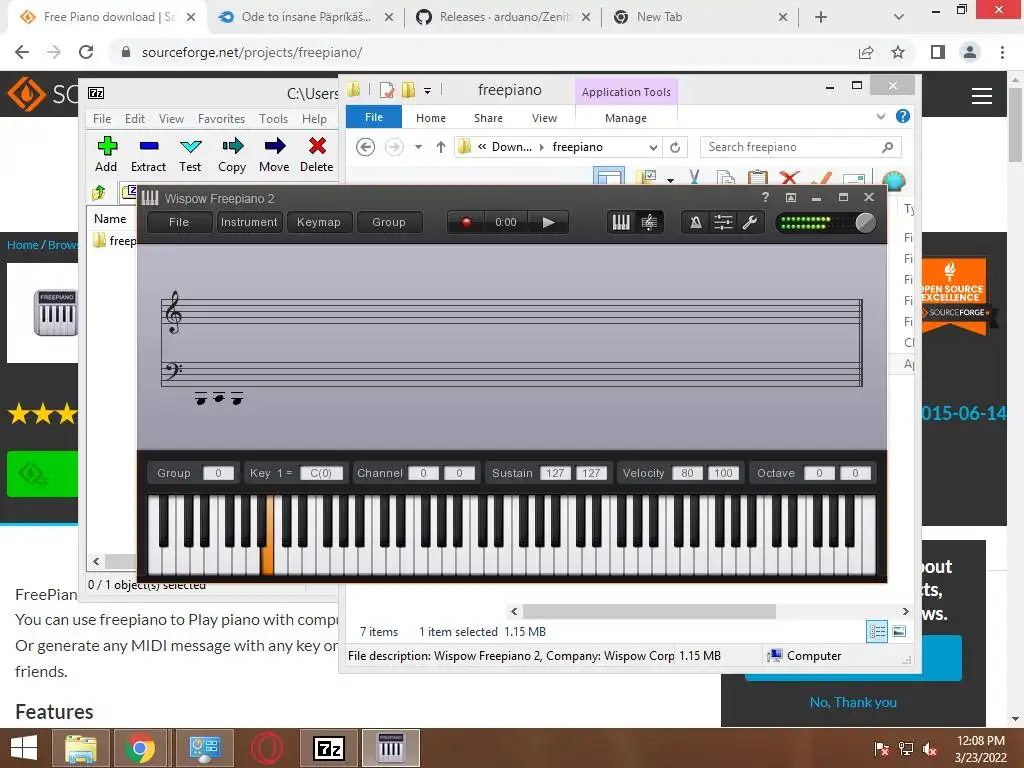Open 7-Zip Favorites menu
1024x768 pixels.
coord(221,119)
